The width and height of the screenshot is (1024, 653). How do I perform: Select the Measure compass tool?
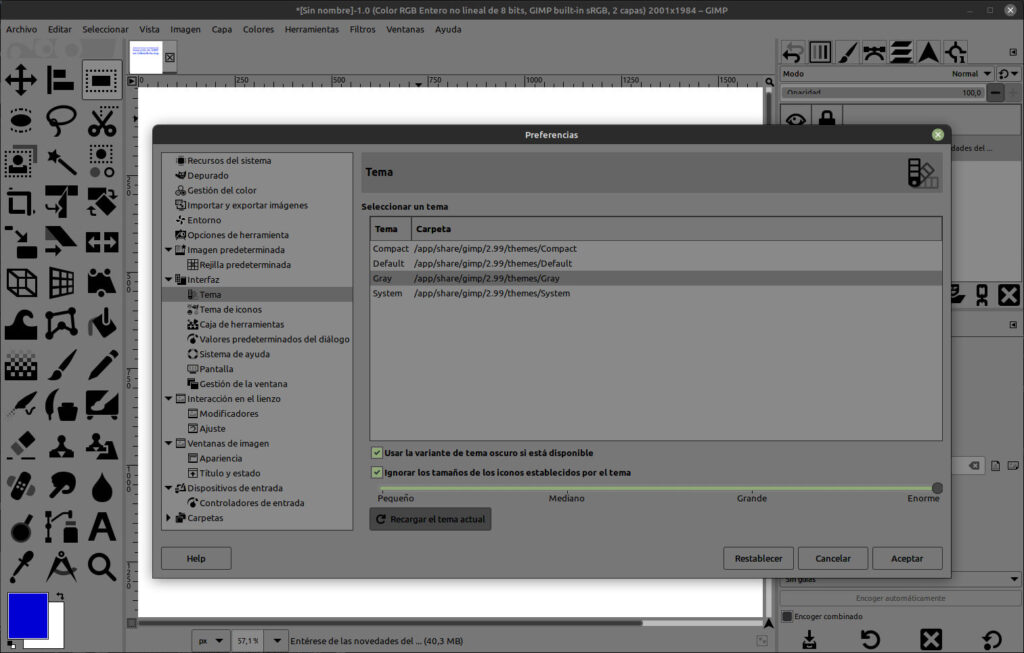(61, 566)
